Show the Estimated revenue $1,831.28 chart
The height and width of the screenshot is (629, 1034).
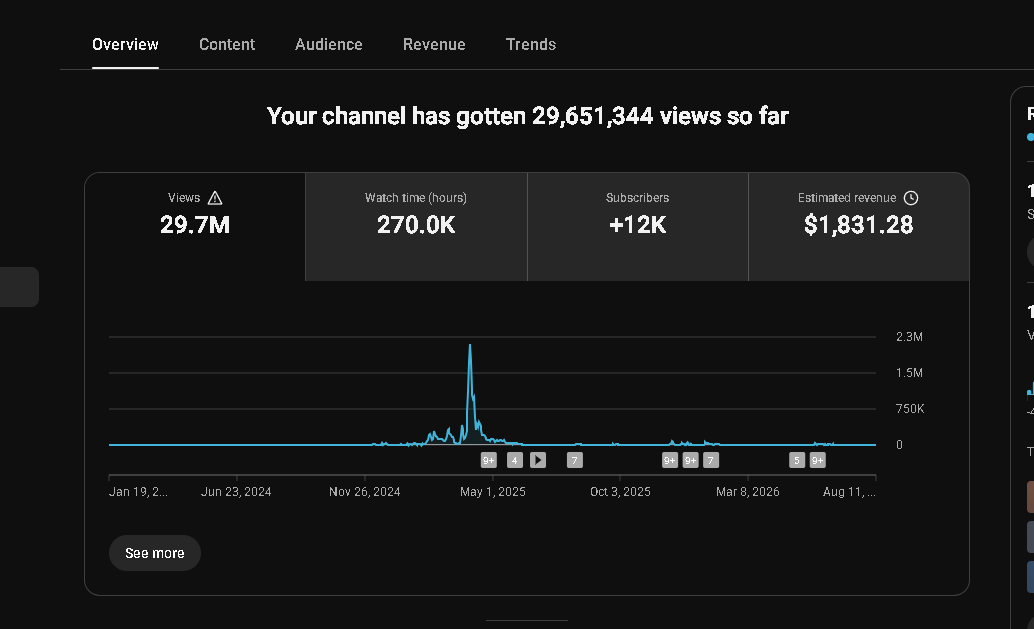coord(859,227)
